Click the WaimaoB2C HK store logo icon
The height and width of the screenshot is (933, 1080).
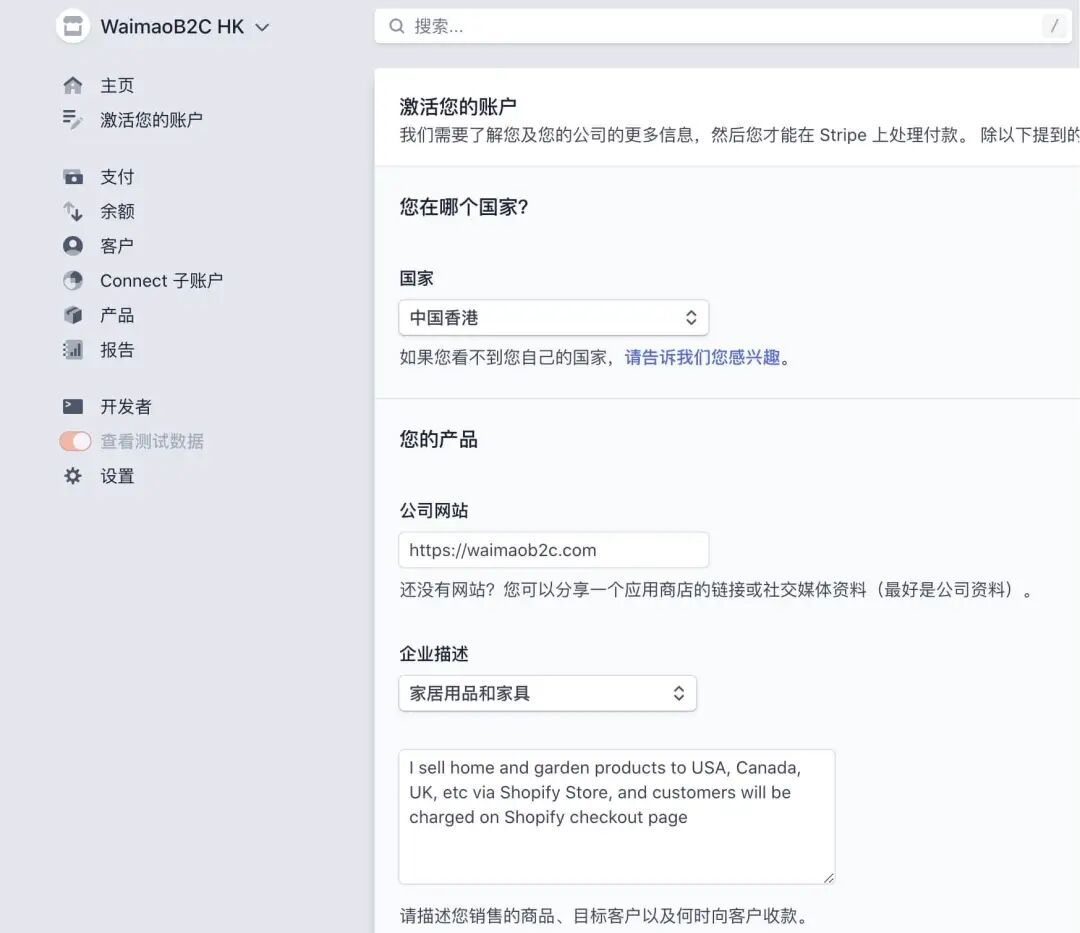pos(72,27)
